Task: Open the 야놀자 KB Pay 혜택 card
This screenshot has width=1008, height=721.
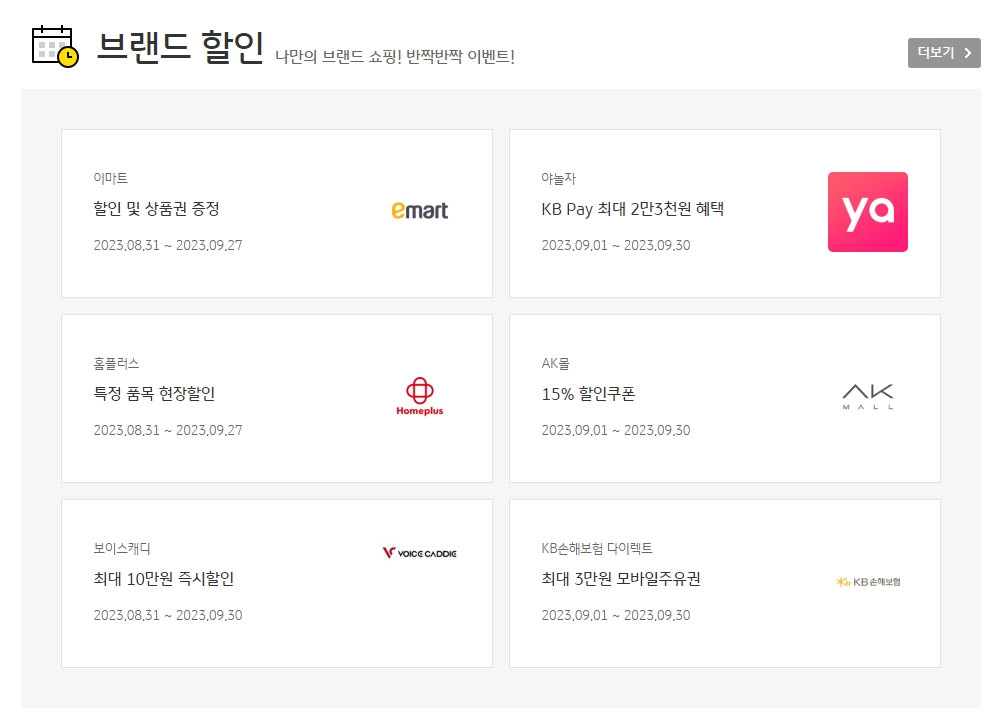Action: pyautogui.click(x=725, y=212)
